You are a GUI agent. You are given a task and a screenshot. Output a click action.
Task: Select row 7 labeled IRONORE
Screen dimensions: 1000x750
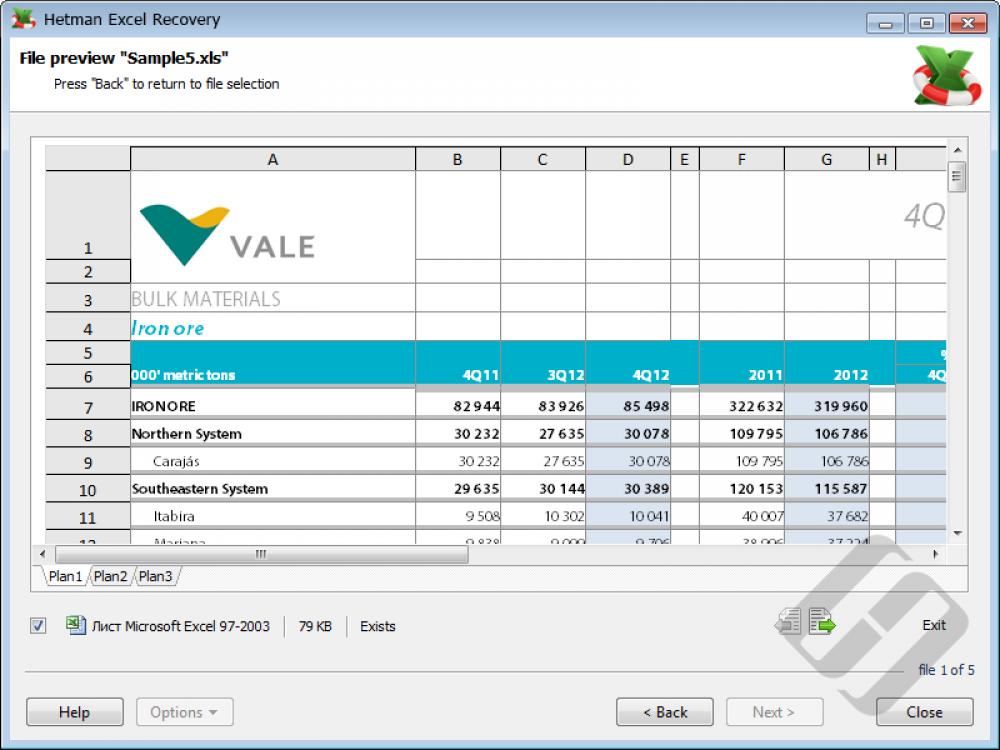88,406
